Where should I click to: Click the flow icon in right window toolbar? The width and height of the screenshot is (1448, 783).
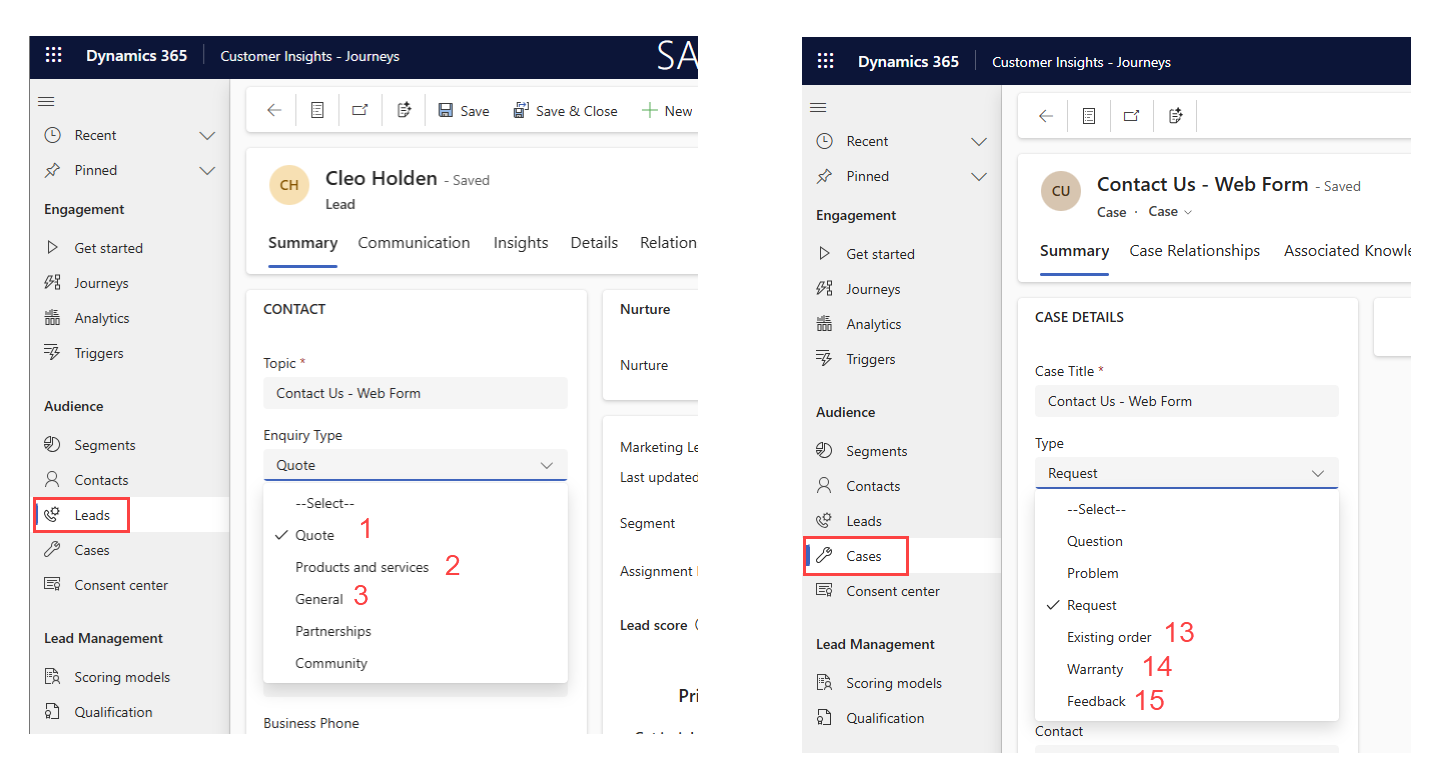pos(1176,116)
